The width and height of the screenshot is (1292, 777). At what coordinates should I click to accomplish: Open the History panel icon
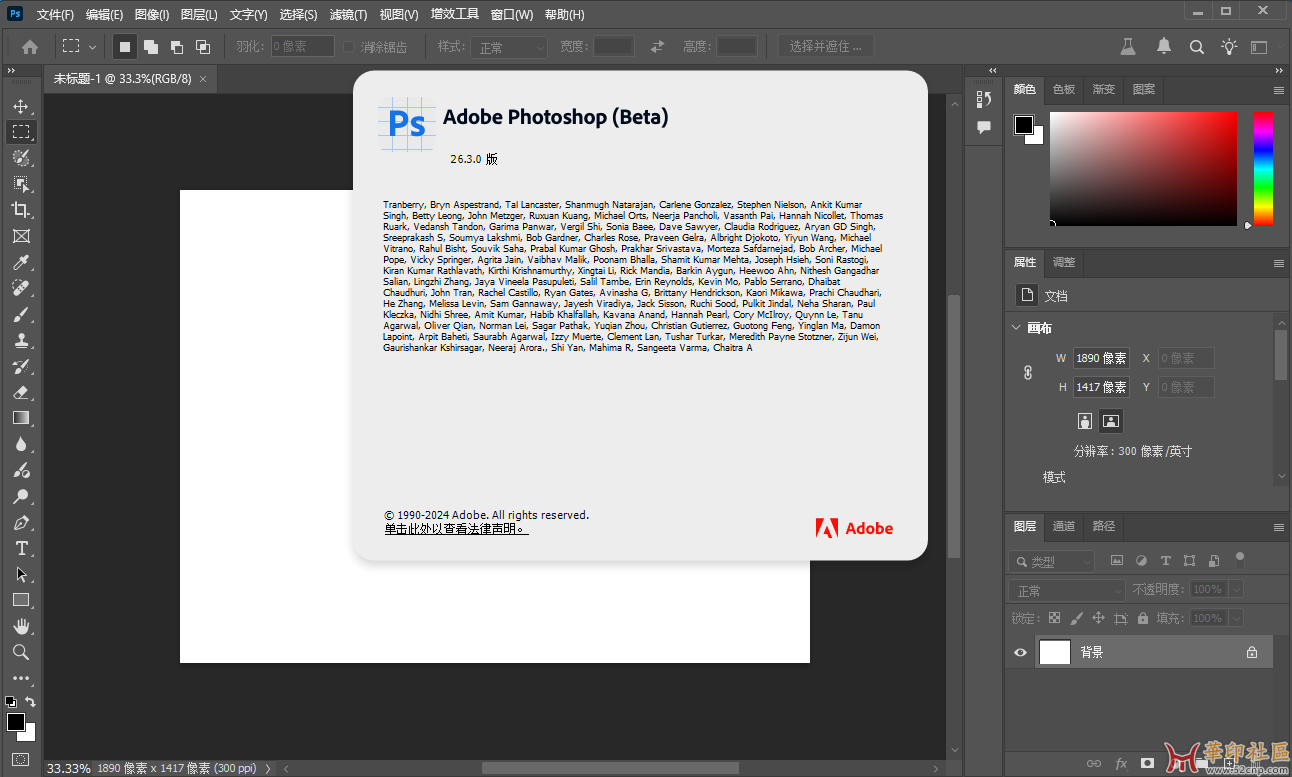point(984,99)
